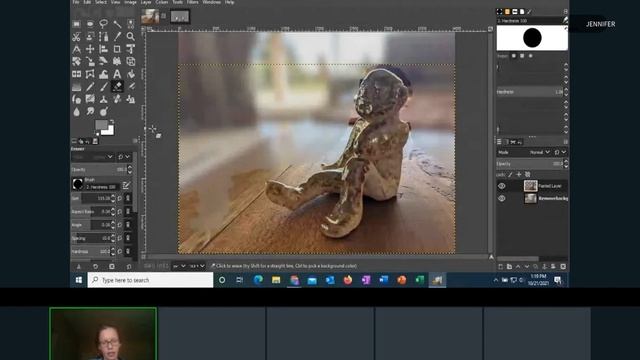Toggle lock alpha channel icon in Layers
This screenshot has width=640, height=360.
pyautogui.click(x=527, y=175)
